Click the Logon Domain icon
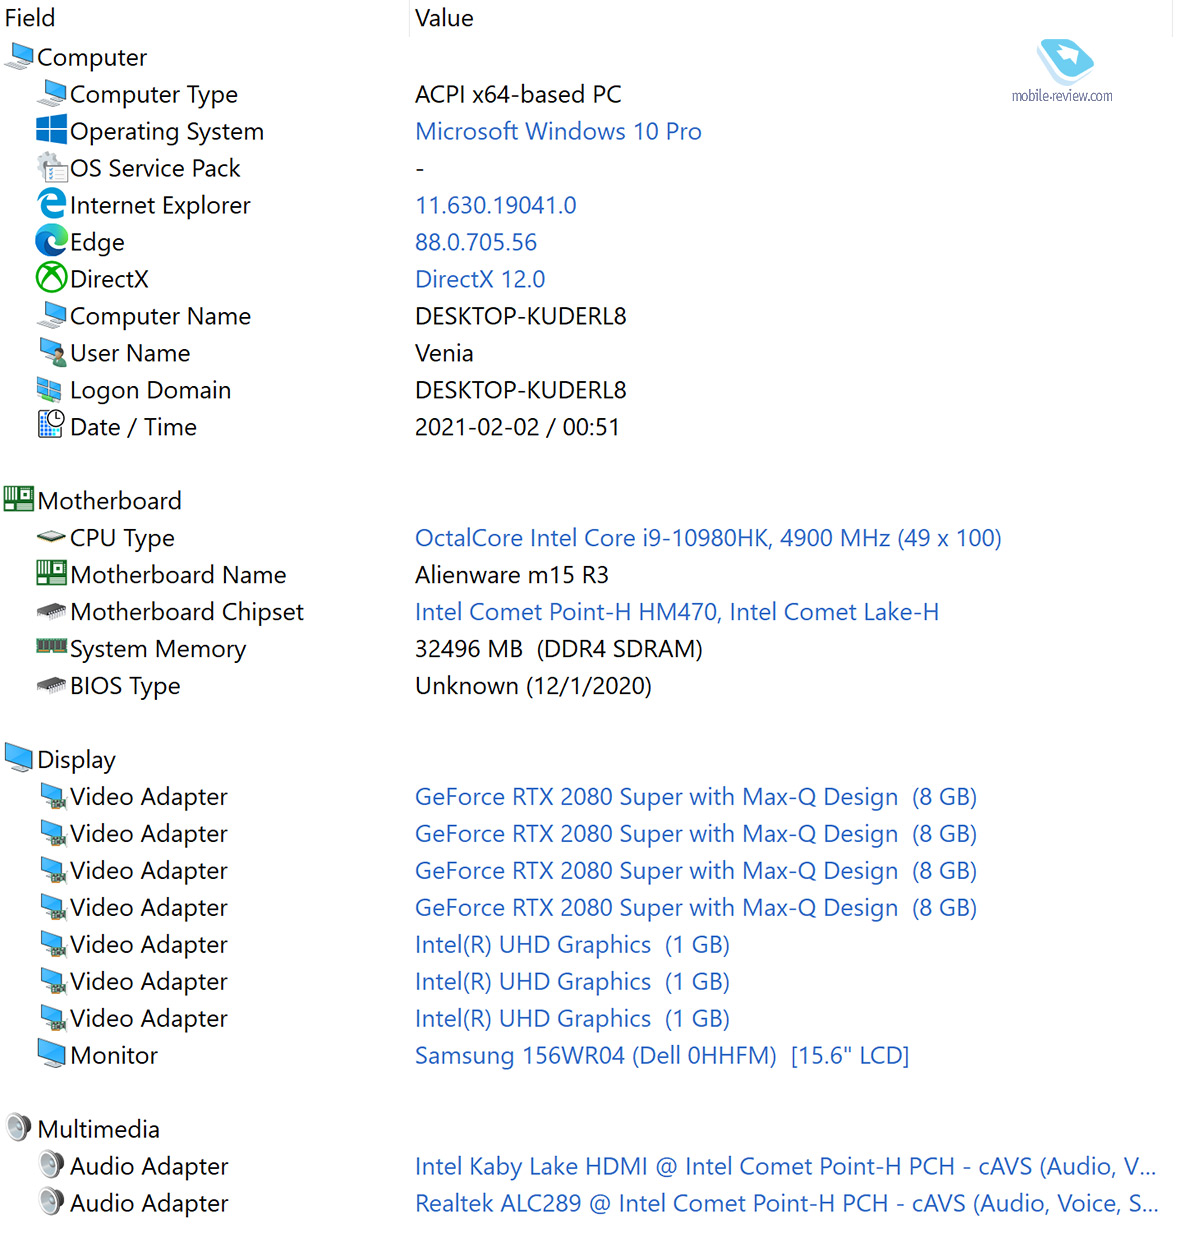Screen dimensions: 1200x1242 tap(50, 389)
